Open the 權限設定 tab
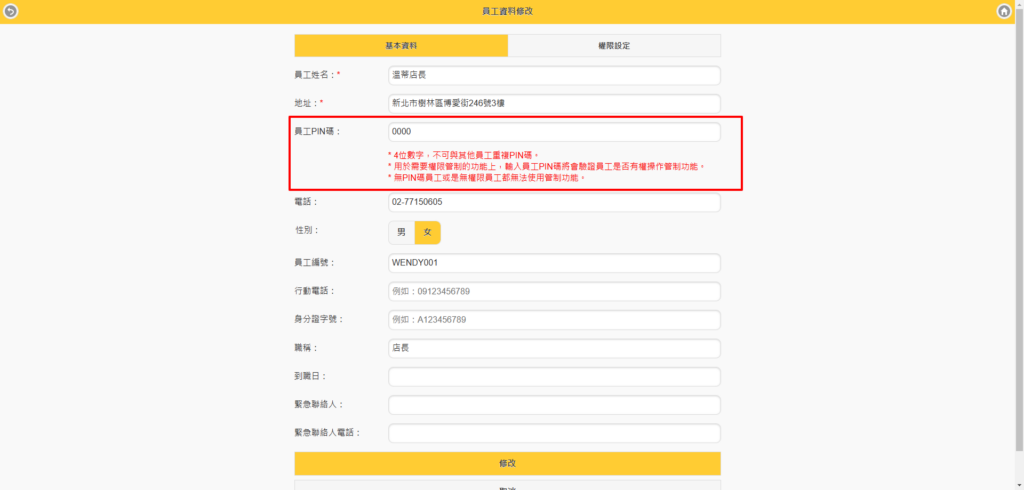The image size is (1024, 490). (614, 46)
